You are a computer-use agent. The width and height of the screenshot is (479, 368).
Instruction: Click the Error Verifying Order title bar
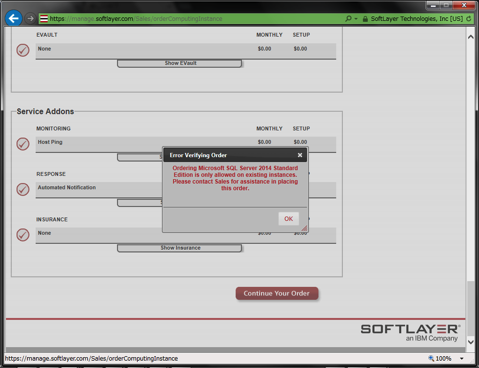(235, 155)
